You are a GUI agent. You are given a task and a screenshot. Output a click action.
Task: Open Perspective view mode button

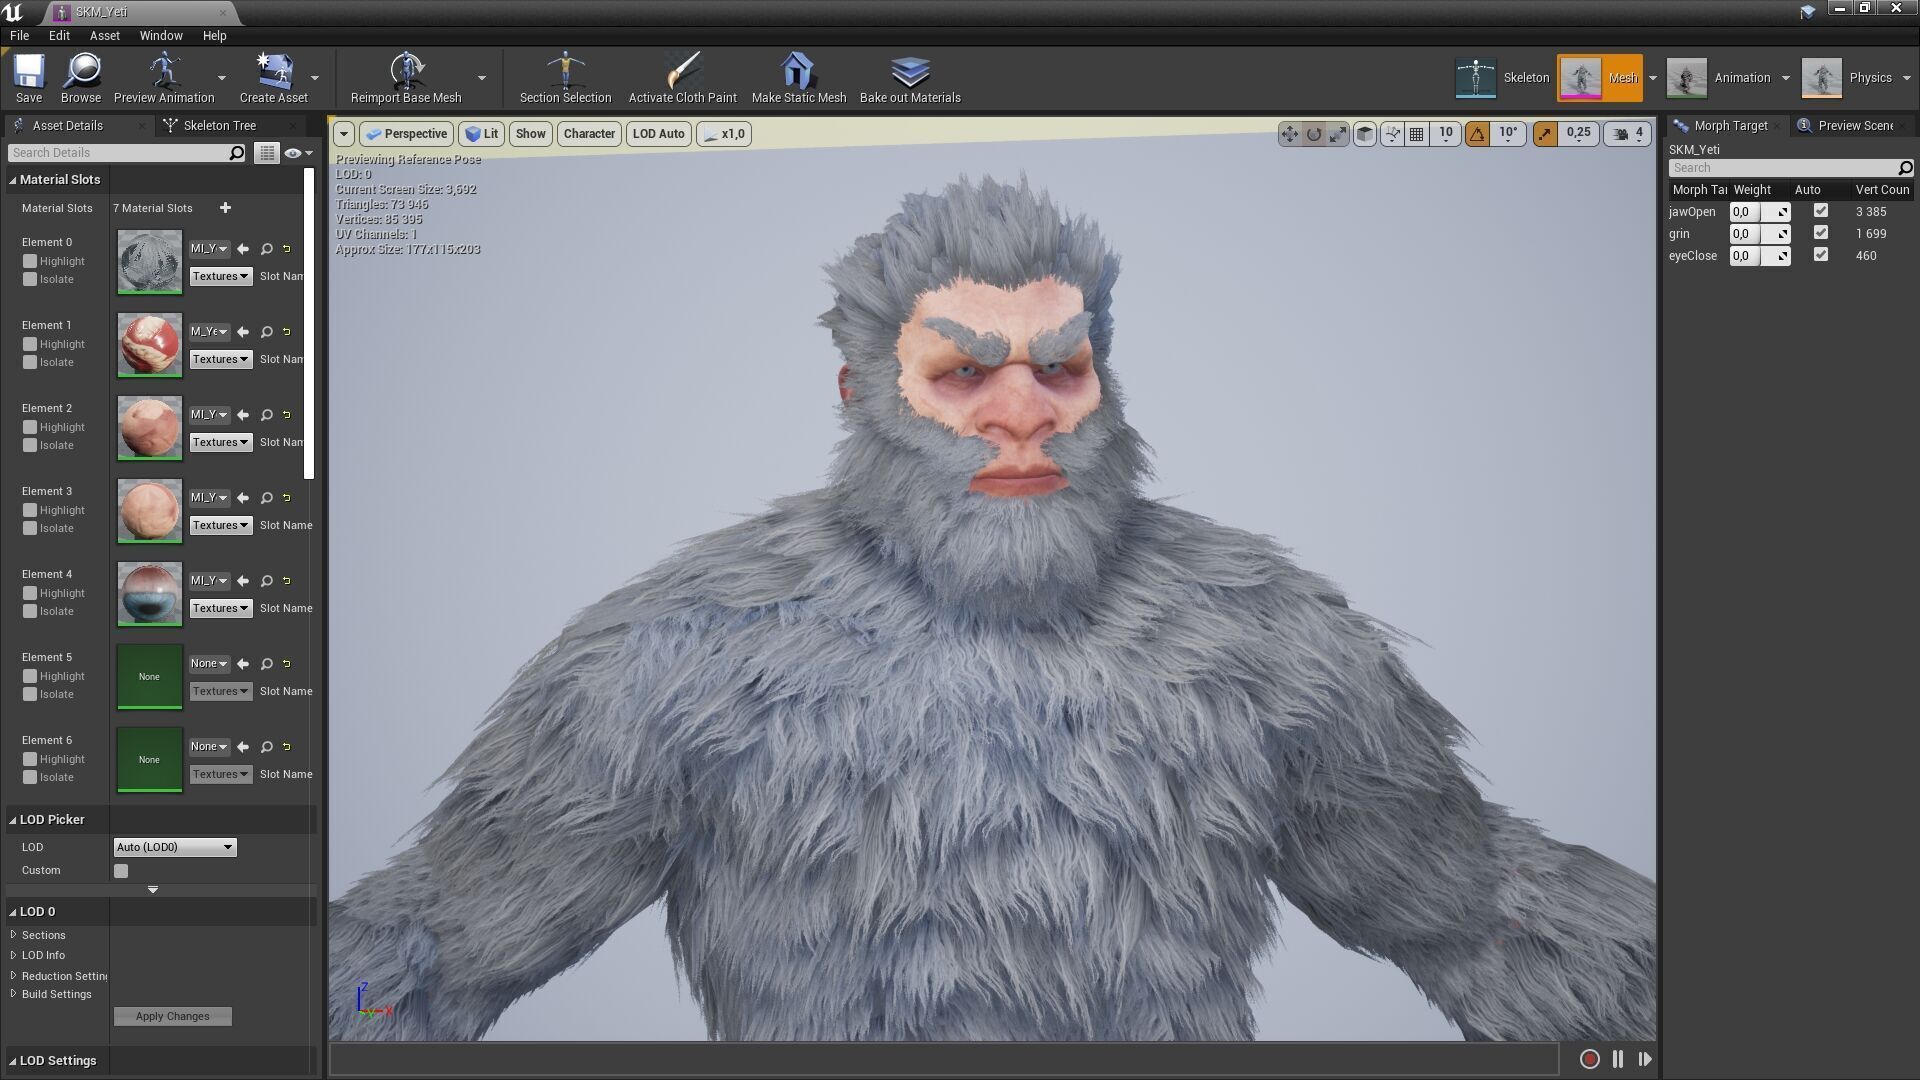[x=406, y=134]
